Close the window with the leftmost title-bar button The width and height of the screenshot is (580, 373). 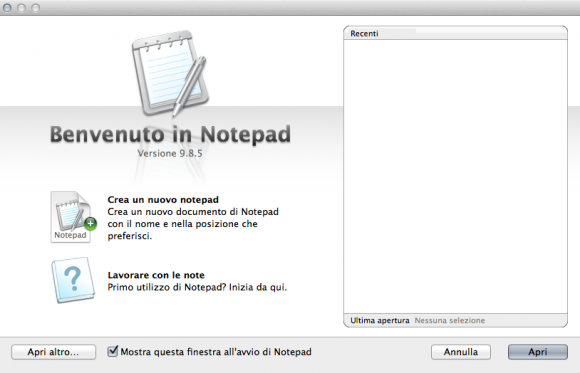point(7,7)
